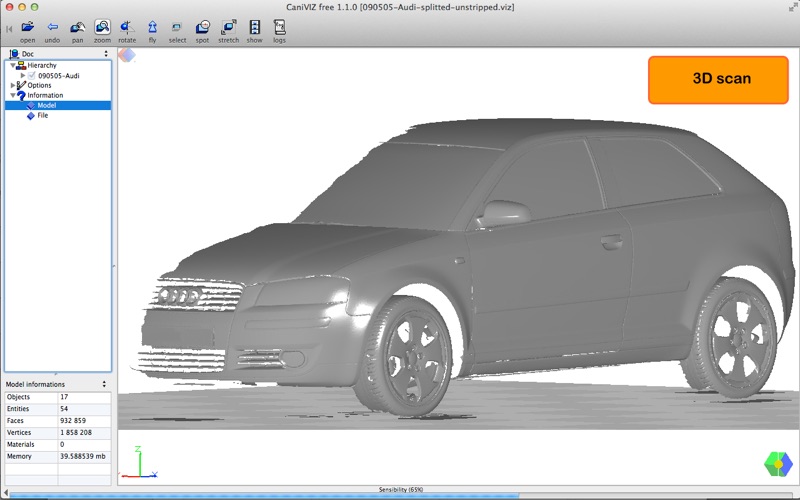Click the Information question mark icon
Screen dimensions: 800x500
point(21,95)
